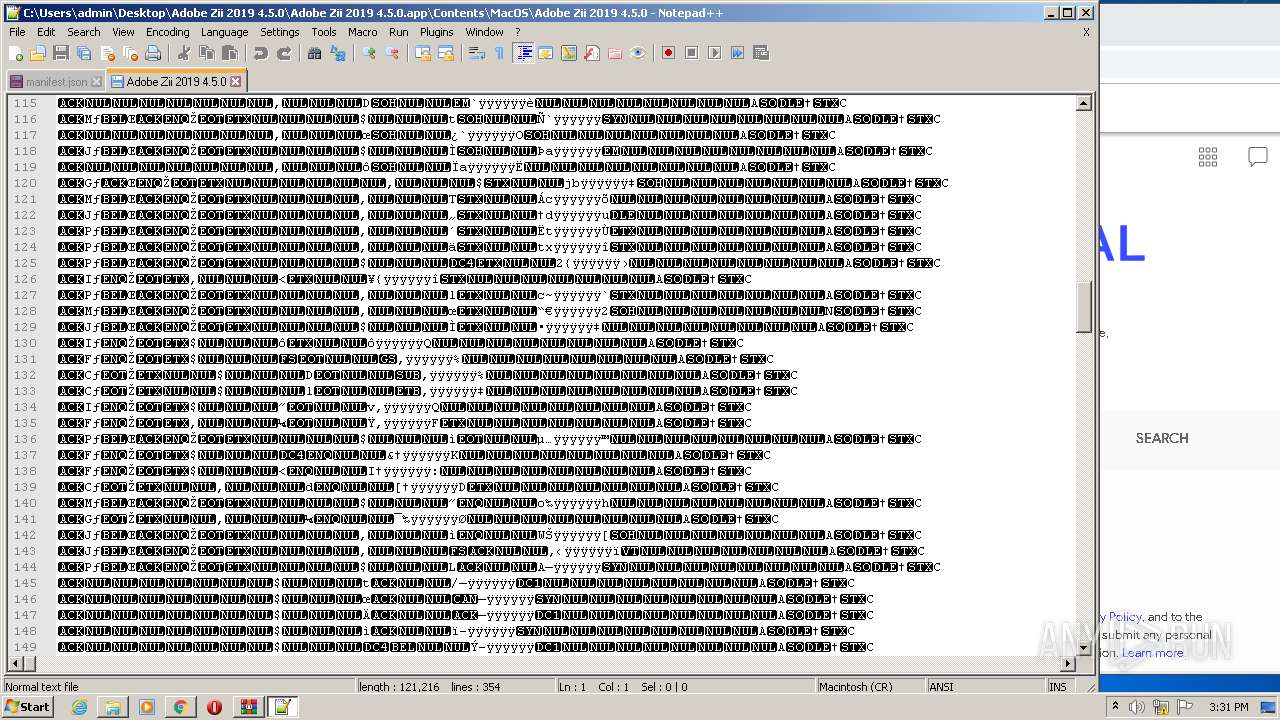
Task: Run macro multiple times icon
Action: pyautogui.click(x=737, y=53)
